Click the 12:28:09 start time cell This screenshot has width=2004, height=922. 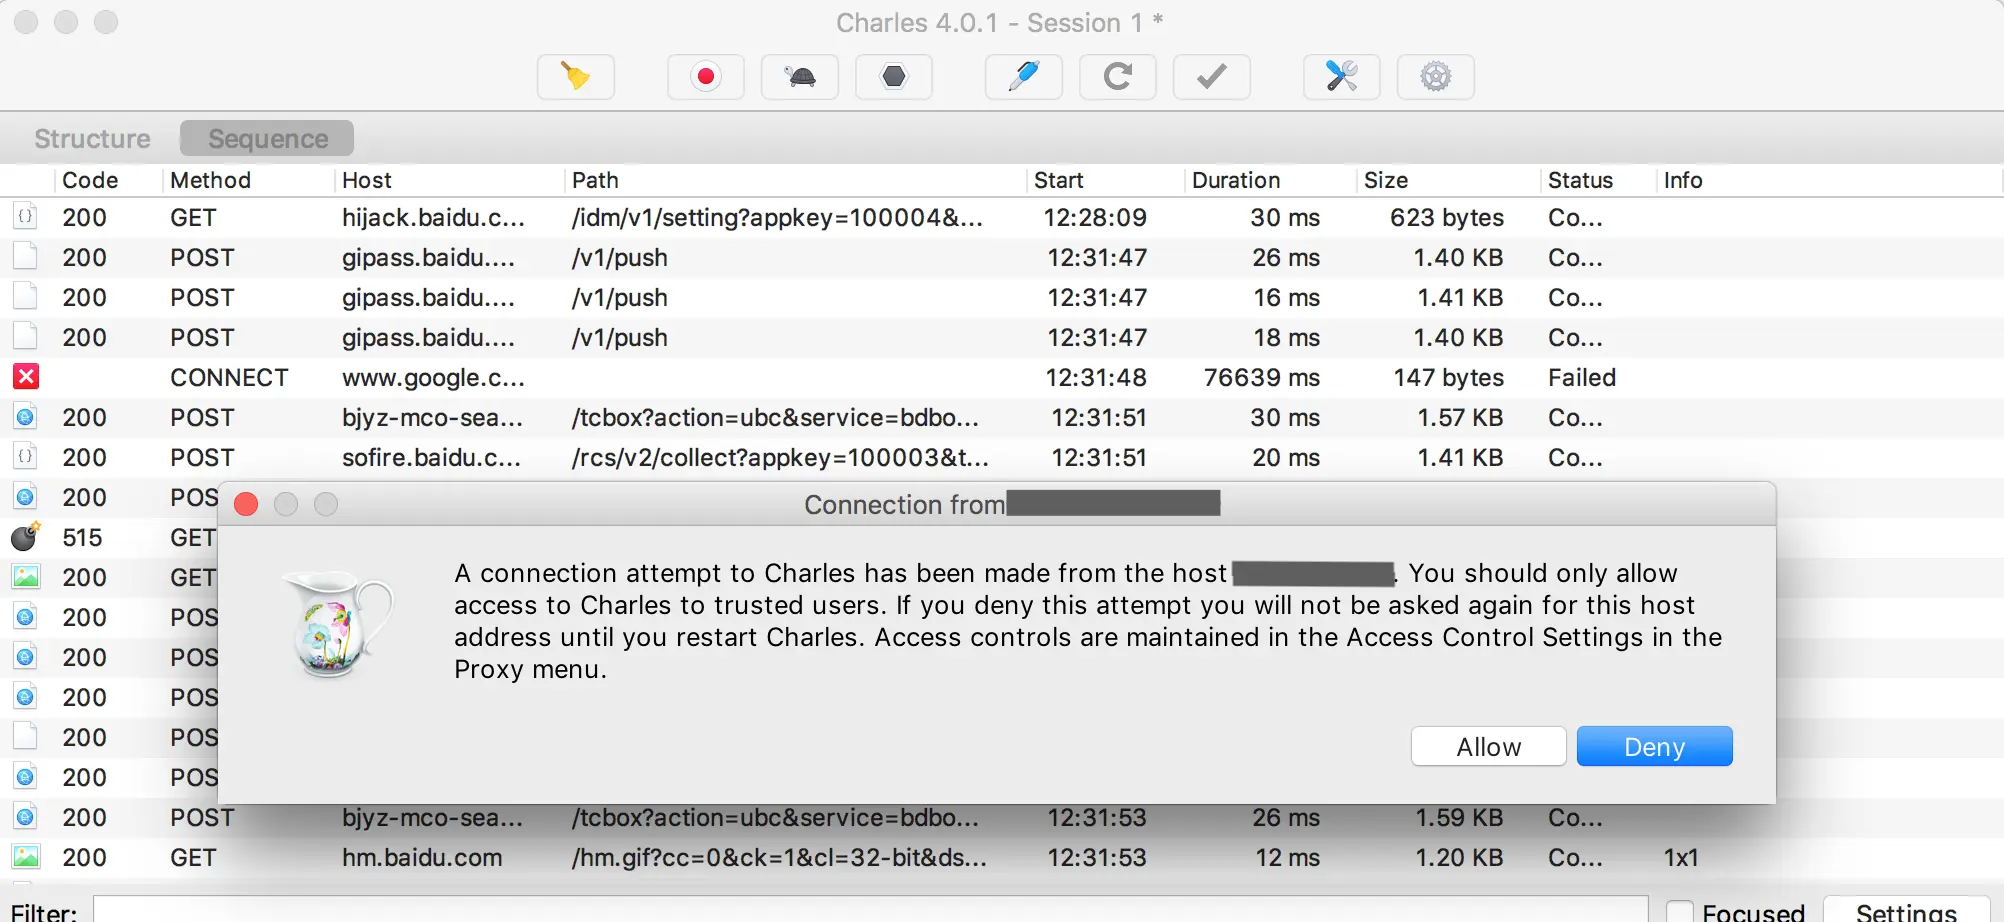point(1095,217)
